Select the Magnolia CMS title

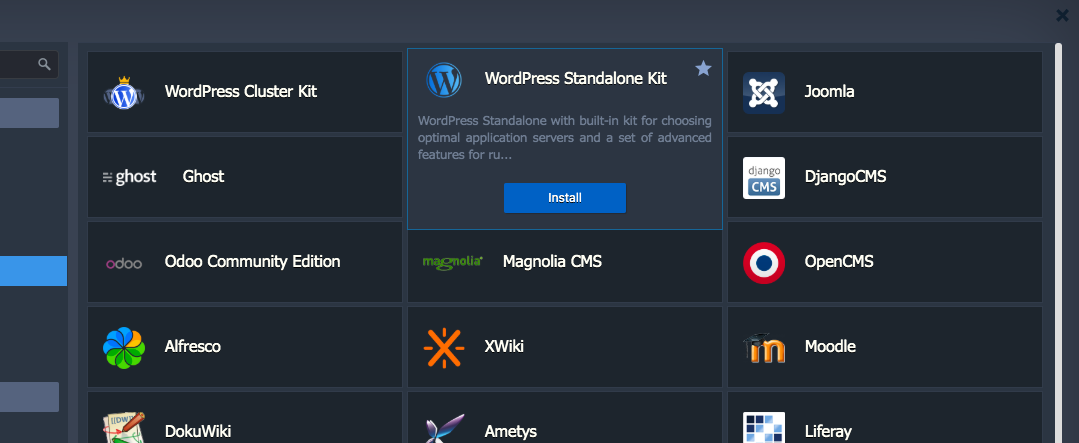click(x=553, y=261)
